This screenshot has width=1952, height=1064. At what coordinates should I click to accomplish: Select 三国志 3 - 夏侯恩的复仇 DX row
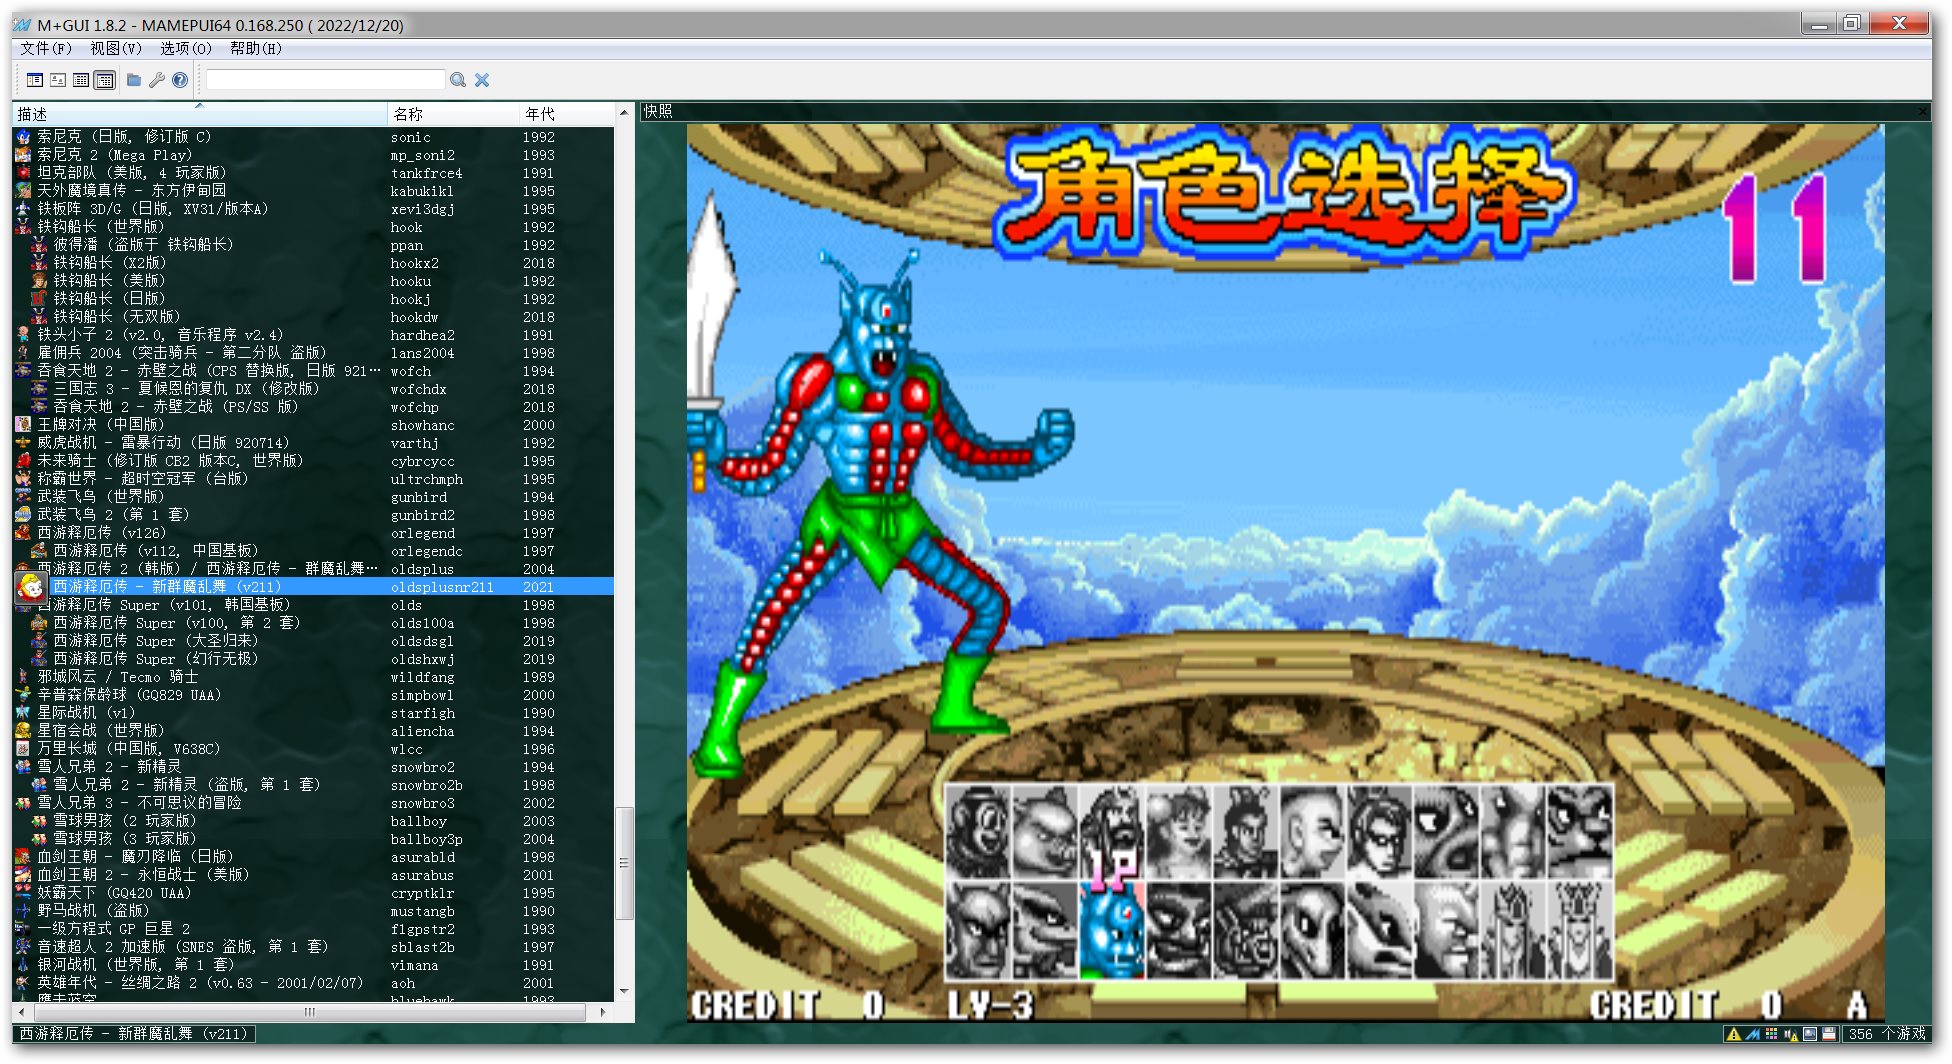pos(314,389)
